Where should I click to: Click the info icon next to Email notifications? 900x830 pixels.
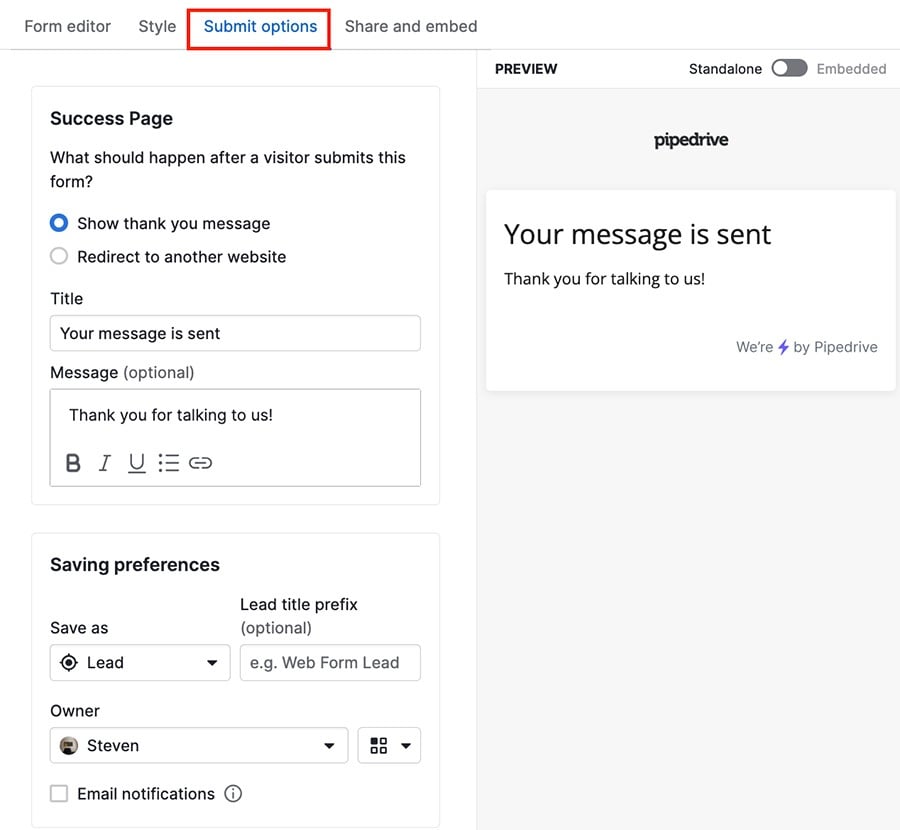(232, 793)
